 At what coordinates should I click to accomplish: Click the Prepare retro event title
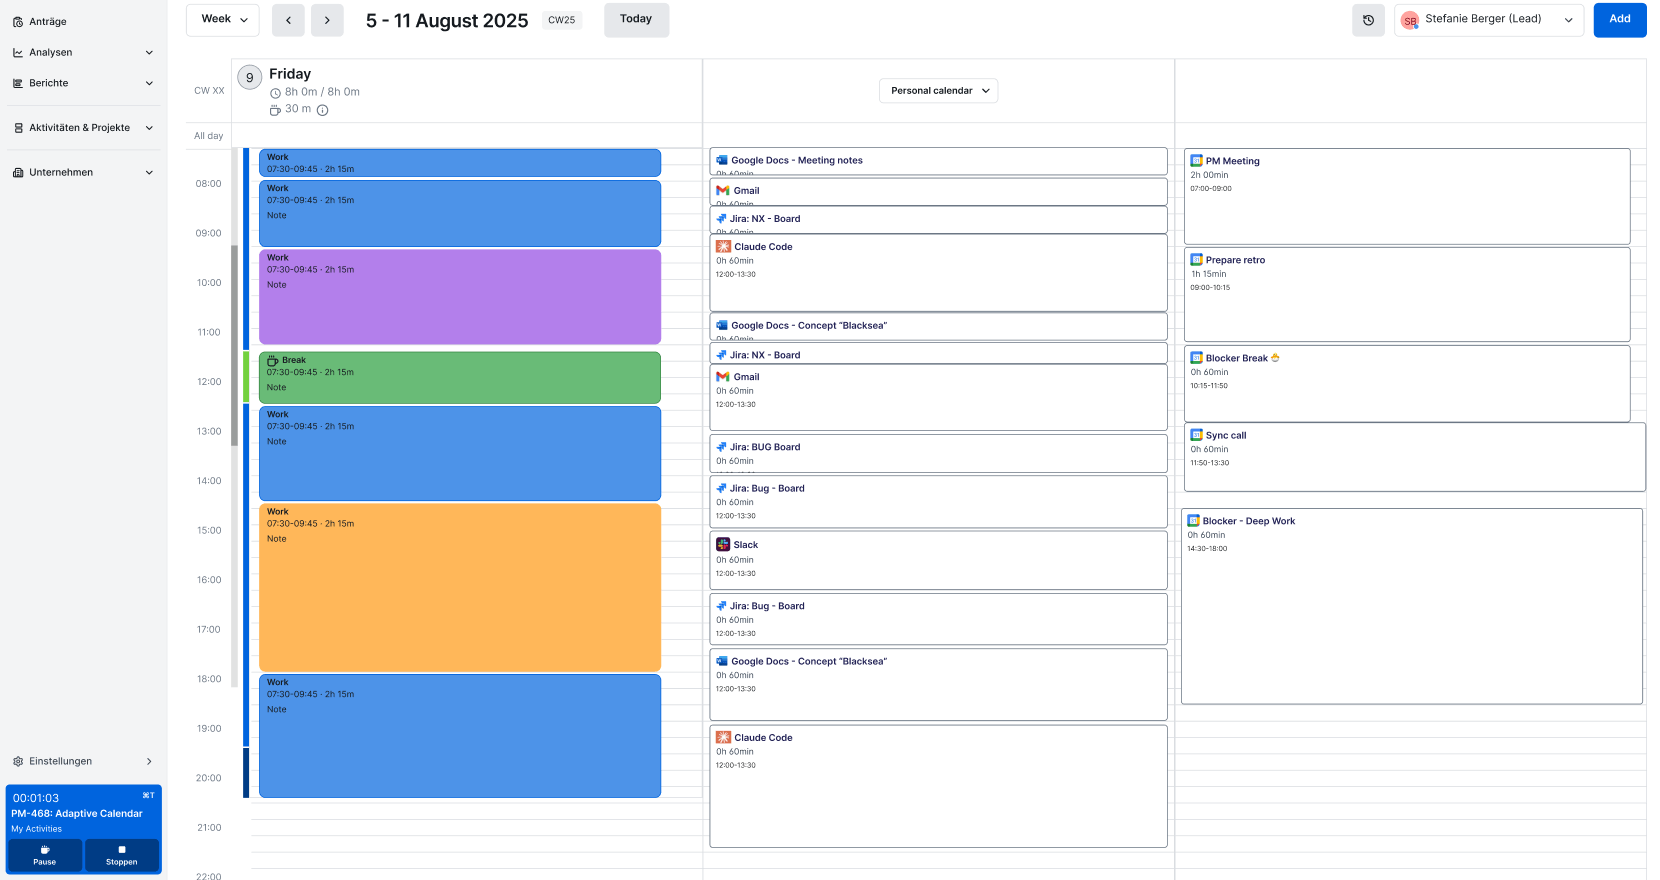[1235, 260]
